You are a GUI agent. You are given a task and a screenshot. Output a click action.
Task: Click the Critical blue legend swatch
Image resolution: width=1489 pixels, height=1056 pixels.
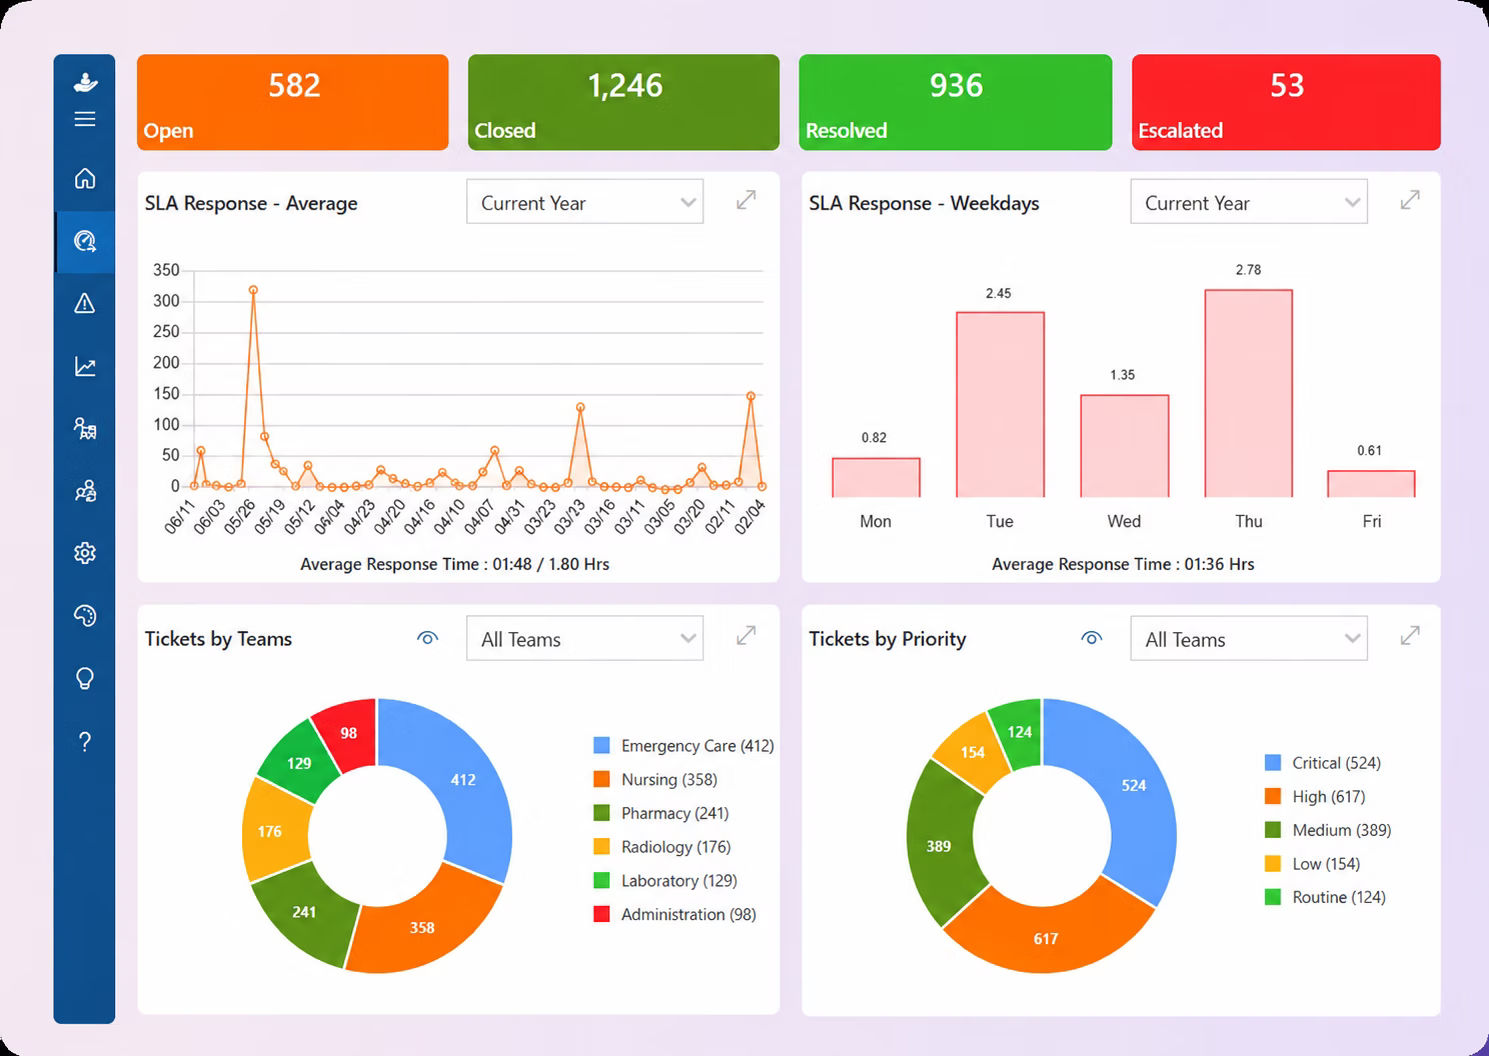(x=1273, y=762)
